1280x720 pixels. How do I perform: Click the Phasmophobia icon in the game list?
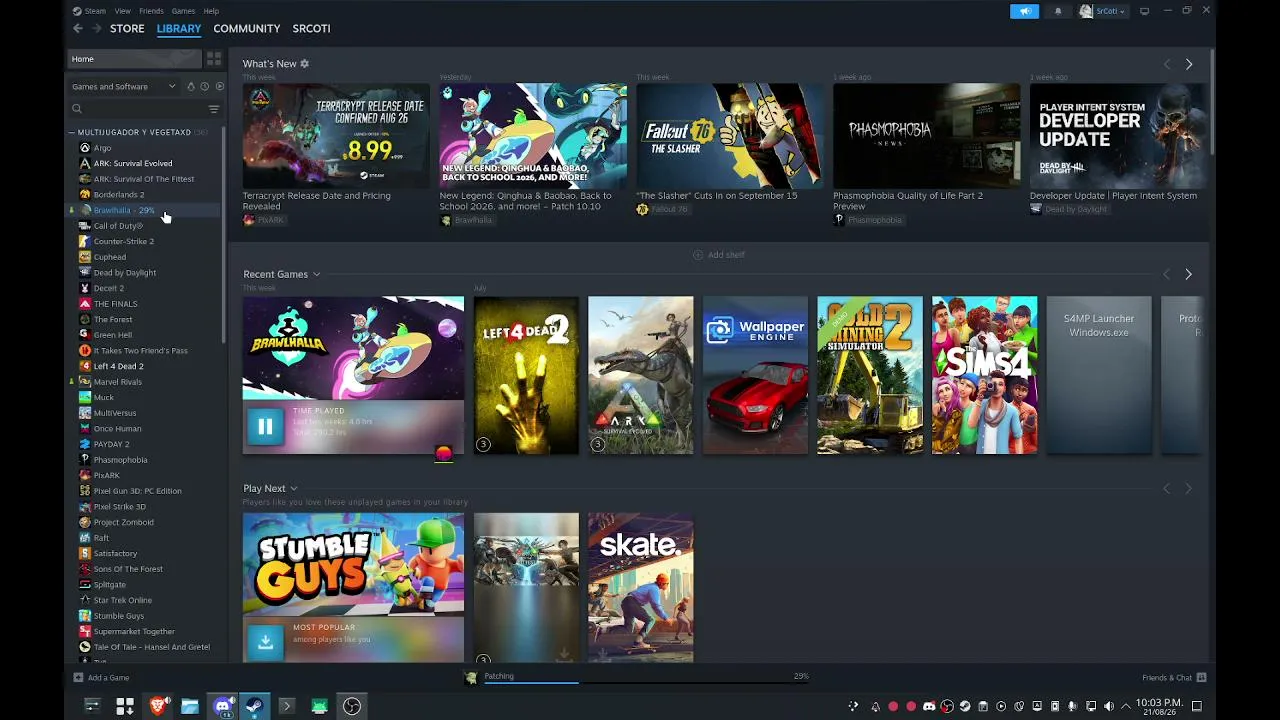(x=85, y=460)
